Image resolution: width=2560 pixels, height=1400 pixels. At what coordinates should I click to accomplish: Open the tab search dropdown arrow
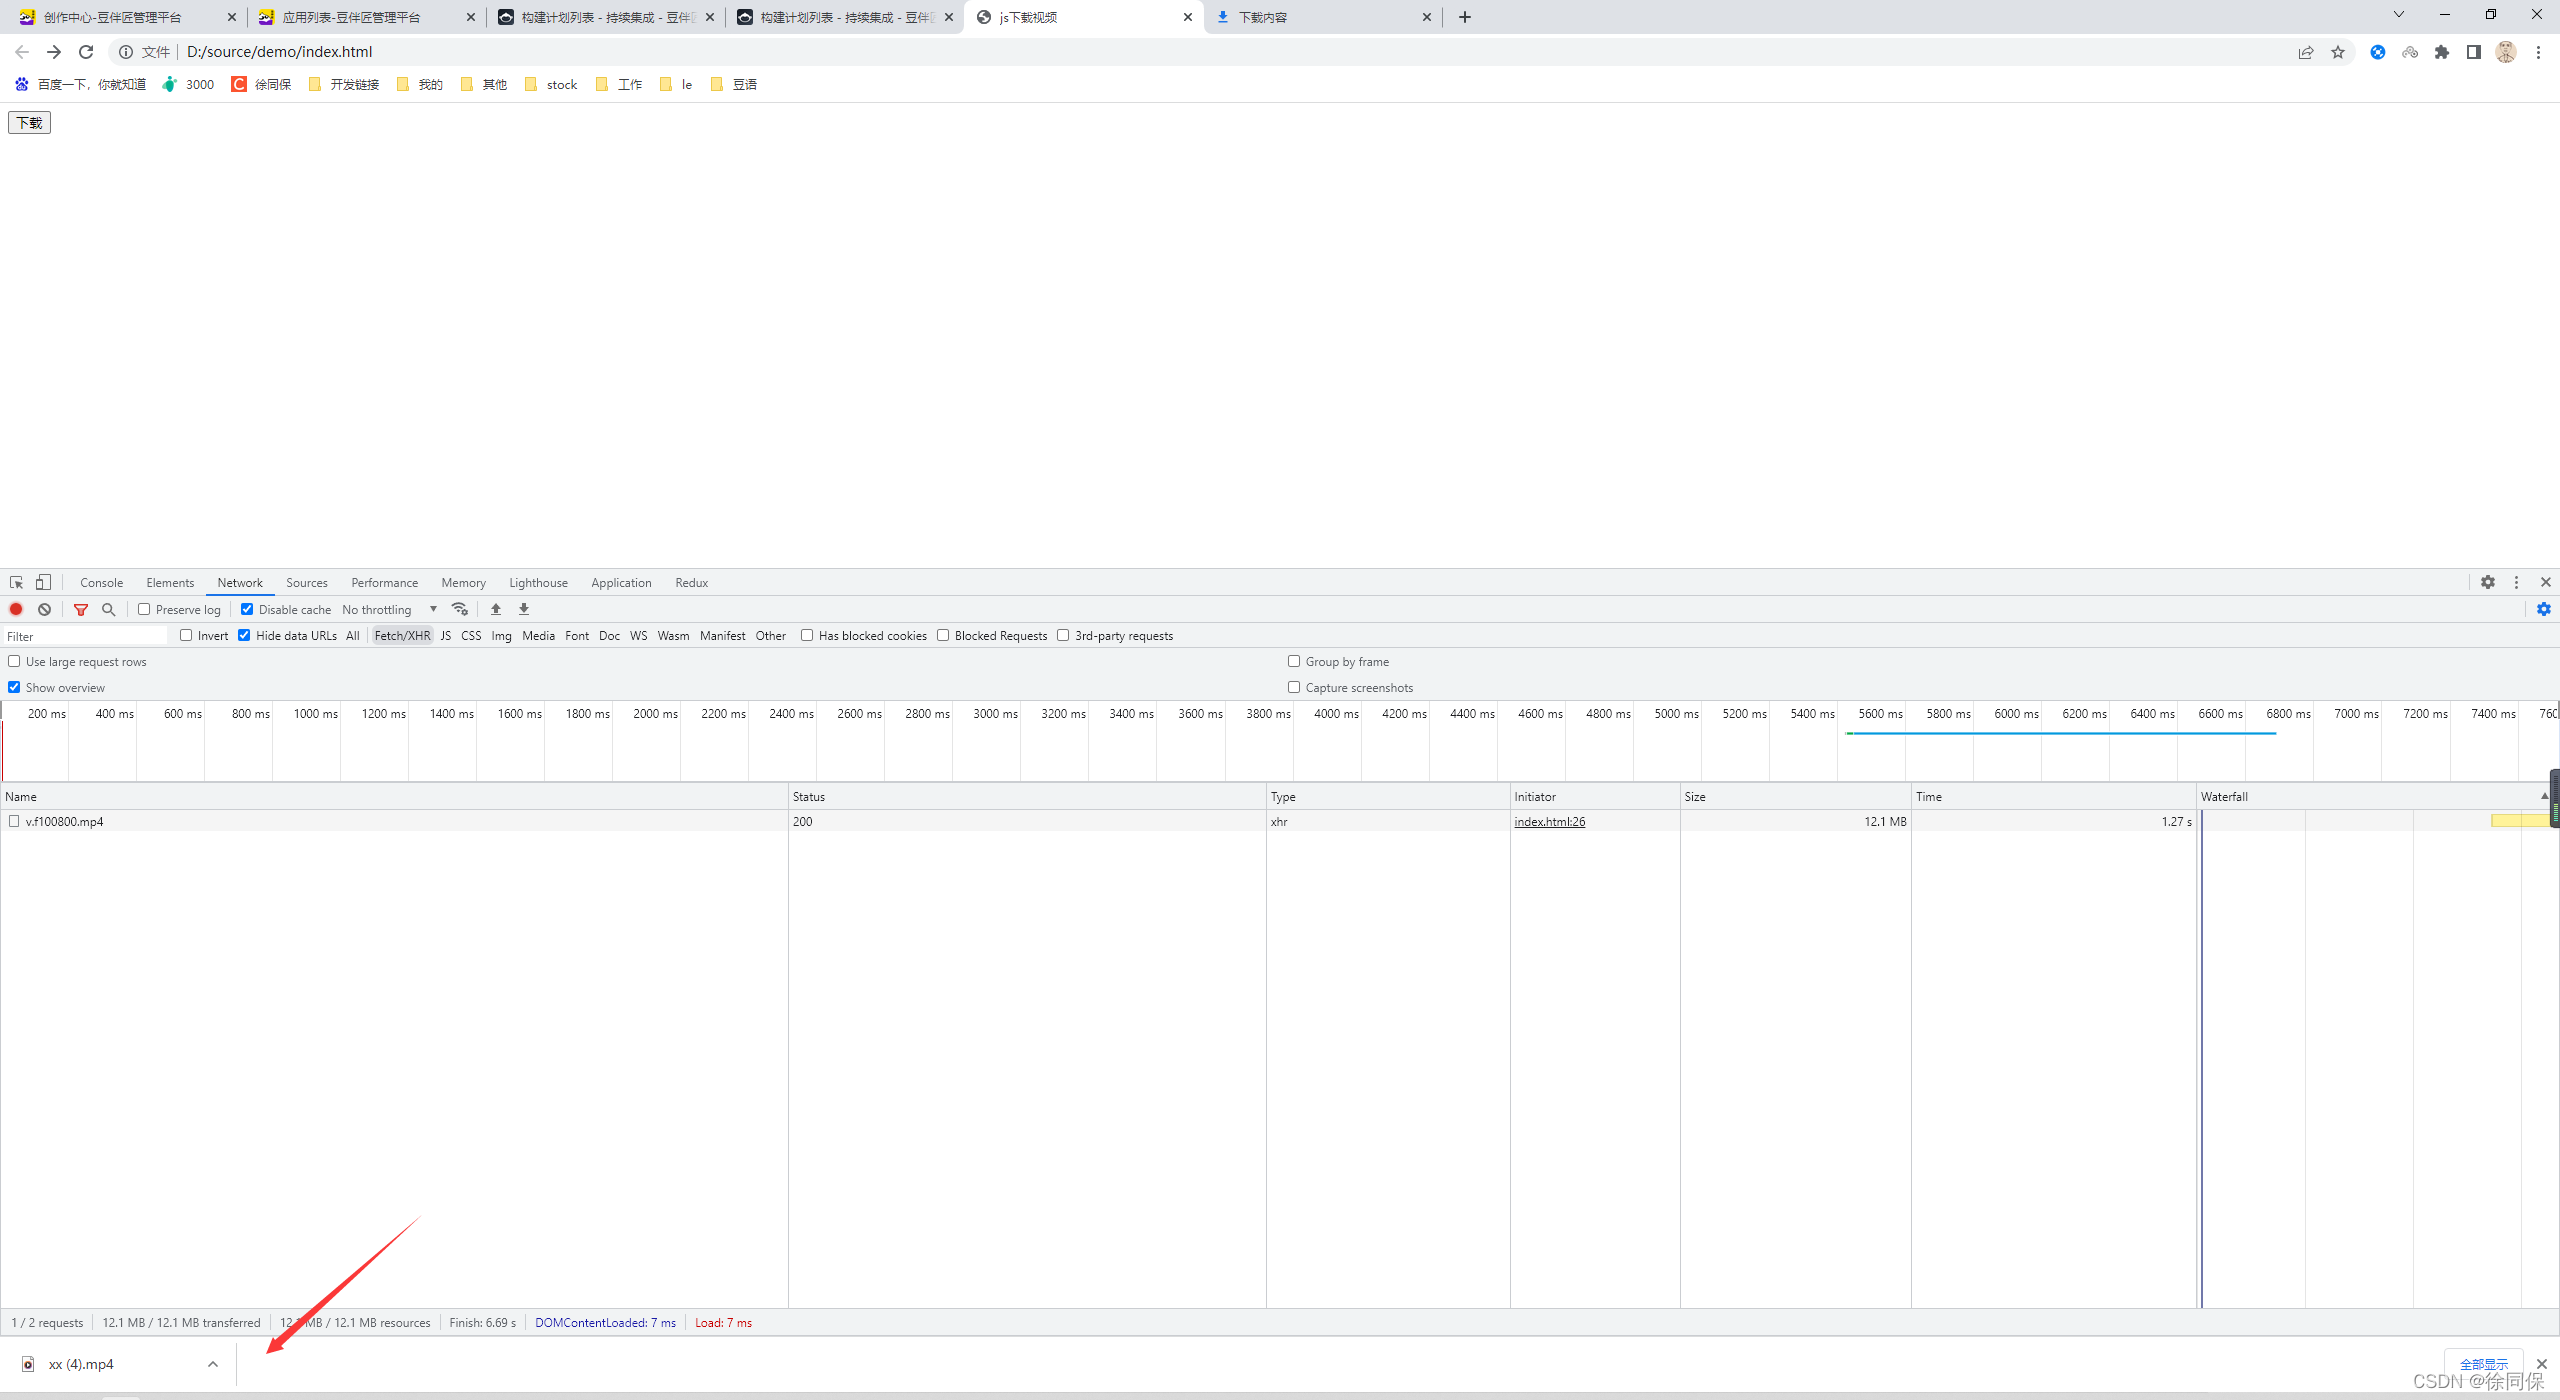click(x=2398, y=15)
